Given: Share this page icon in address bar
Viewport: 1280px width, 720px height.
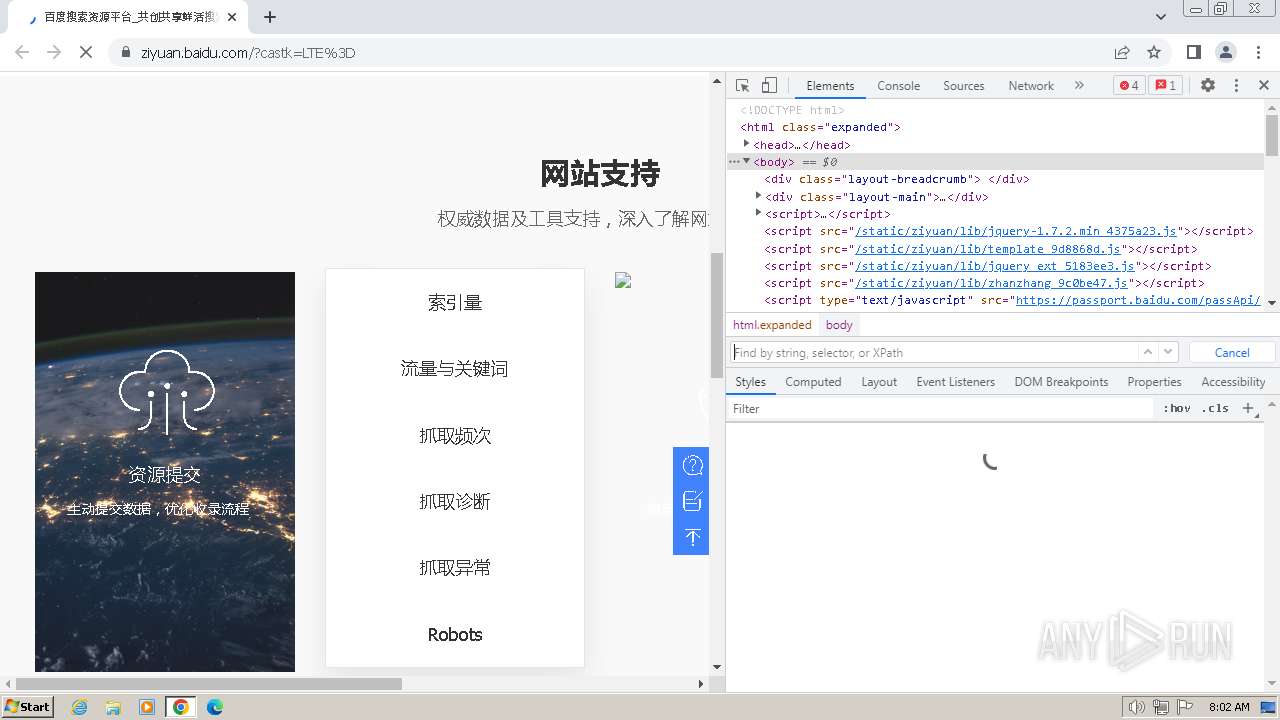Looking at the screenshot, I should (1122, 52).
